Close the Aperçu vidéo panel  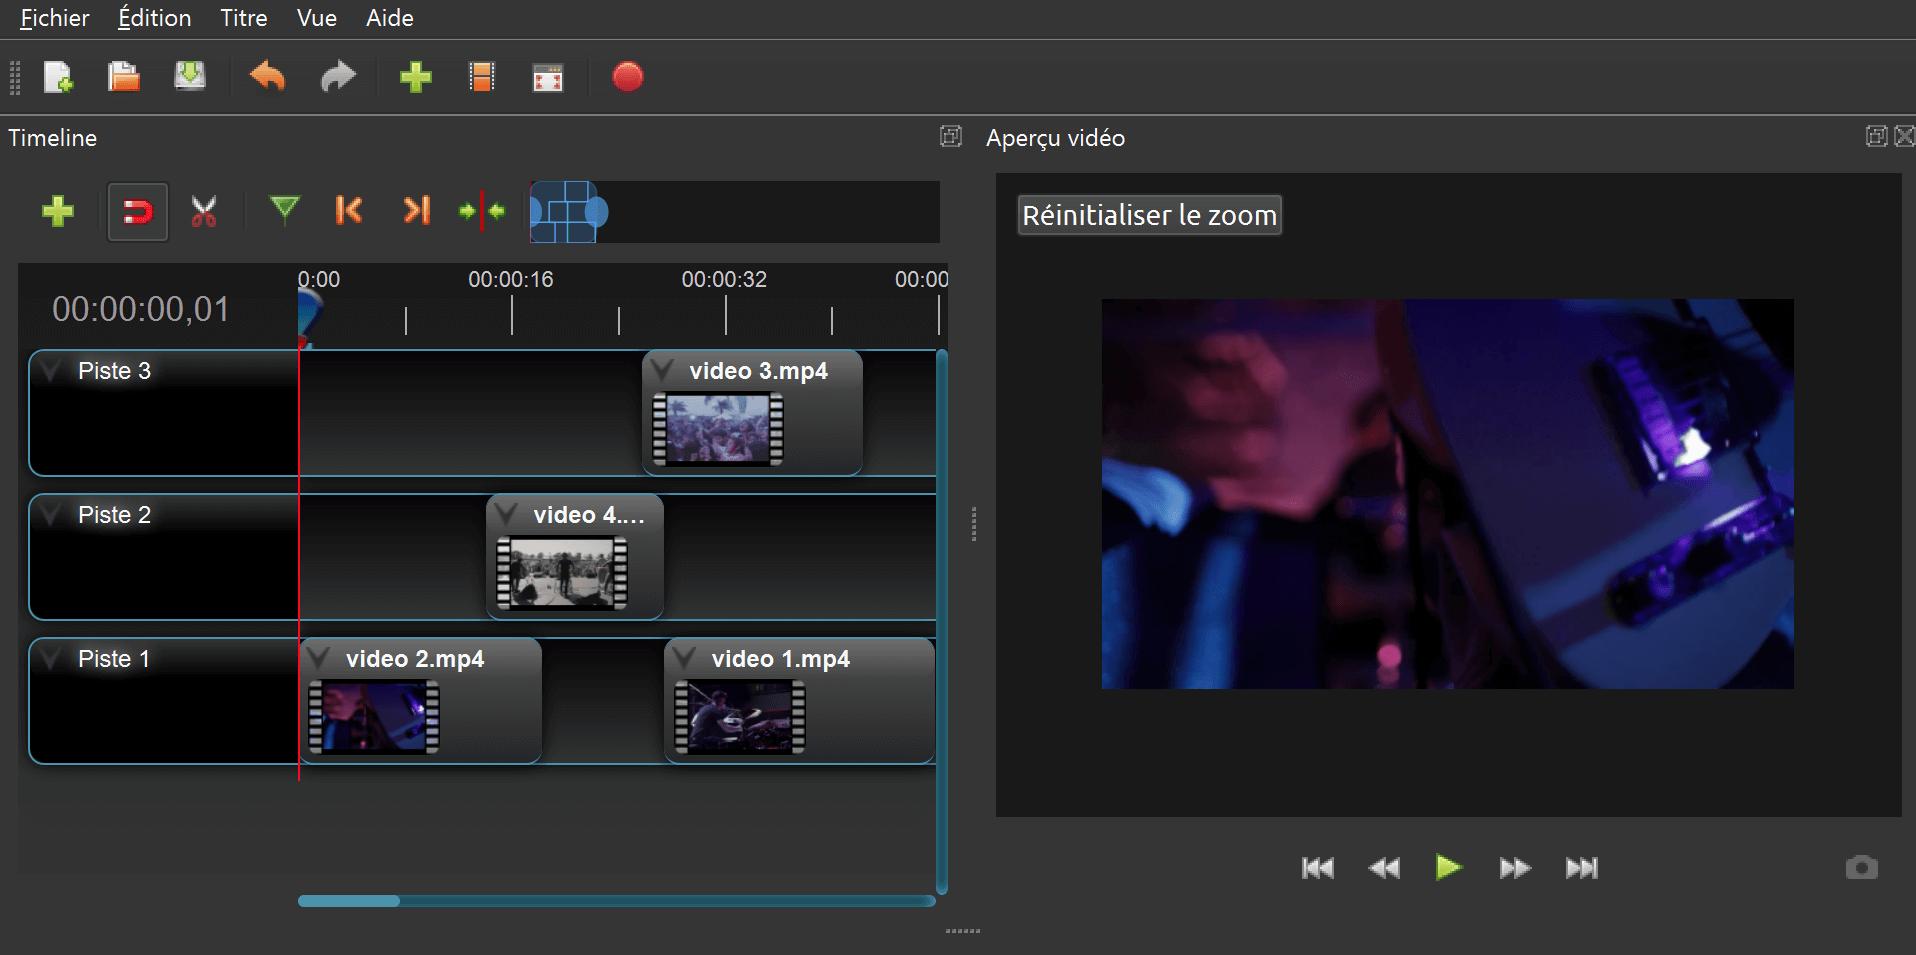(x=1905, y=136)
